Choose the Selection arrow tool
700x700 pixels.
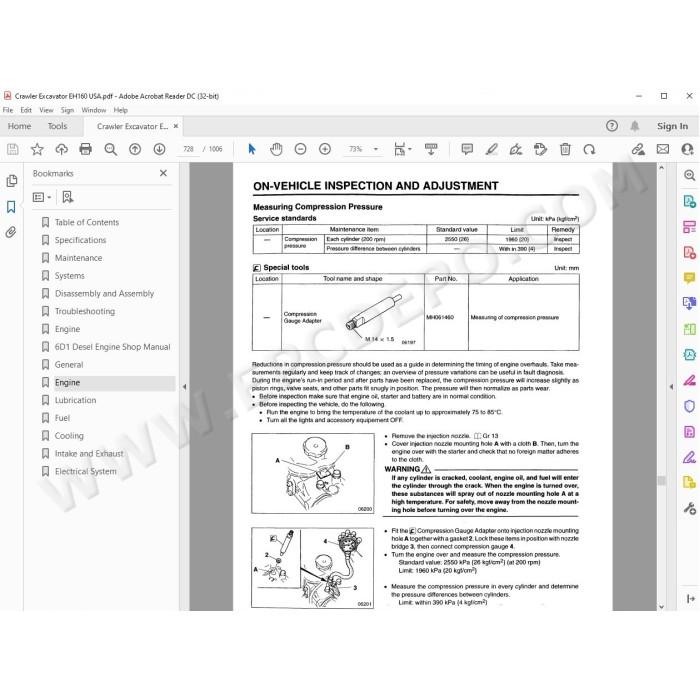point(252,149)
